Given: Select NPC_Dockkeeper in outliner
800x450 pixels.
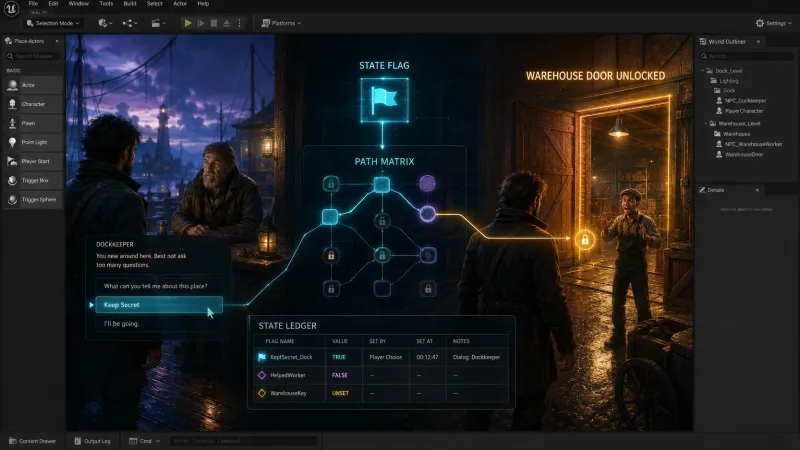Looking at the screenshot, I should (x=741, y=101).
